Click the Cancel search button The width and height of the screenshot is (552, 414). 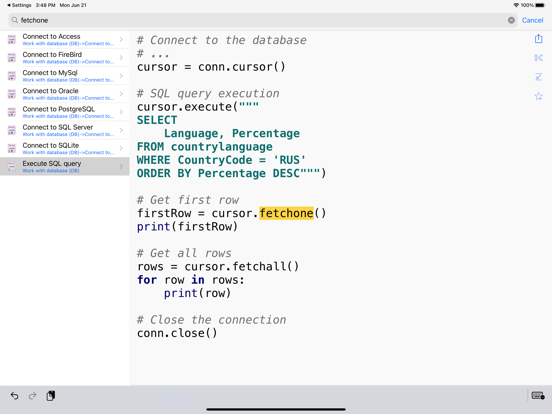click(x=532, y=20)
